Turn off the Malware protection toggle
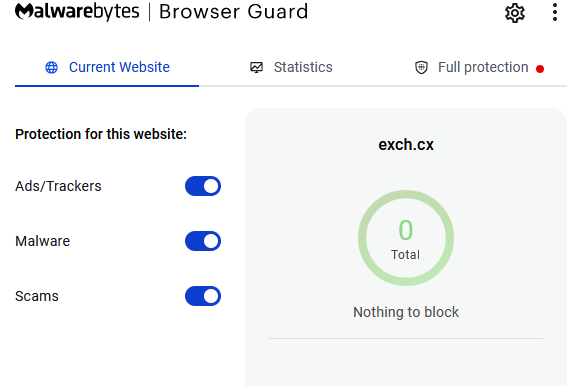The width and height of the screenshot is (578, 386). click(x=203, y=241)
